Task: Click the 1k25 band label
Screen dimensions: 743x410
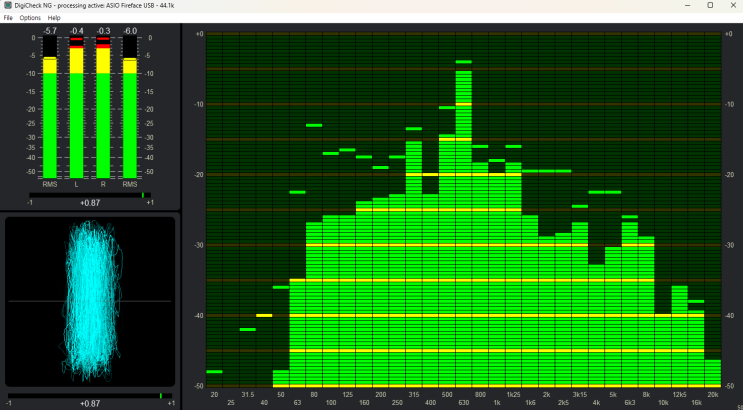Action: coord(513,395)
